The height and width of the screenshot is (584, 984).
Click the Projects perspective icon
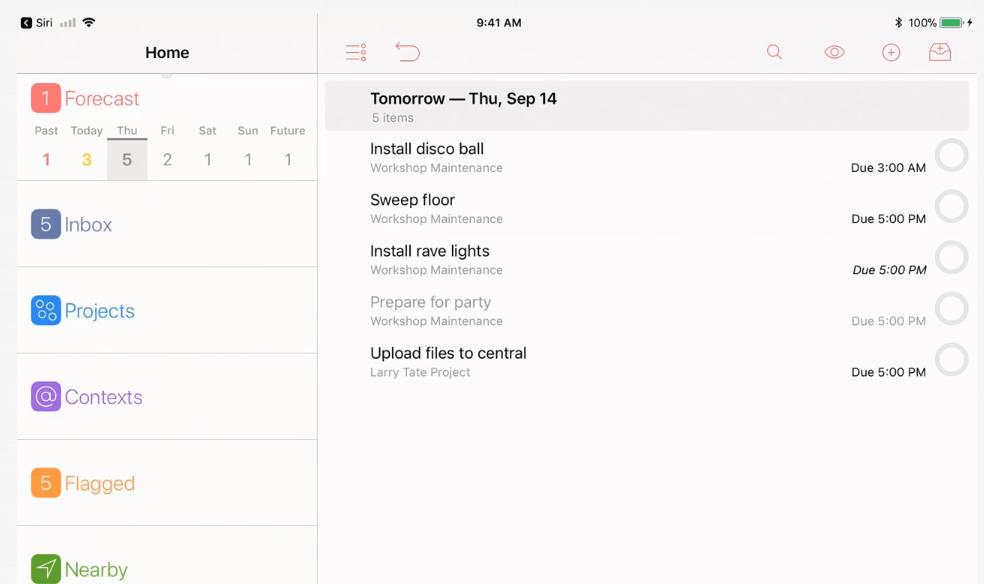(x=45, y=310)
